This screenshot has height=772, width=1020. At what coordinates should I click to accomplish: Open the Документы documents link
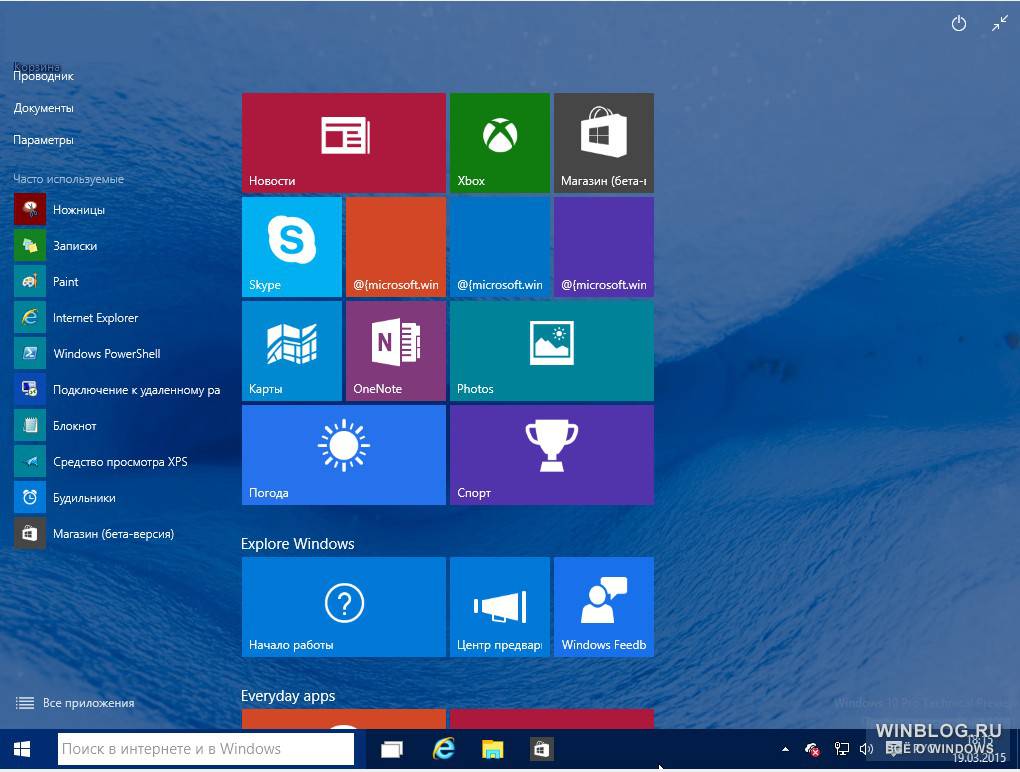44,108
